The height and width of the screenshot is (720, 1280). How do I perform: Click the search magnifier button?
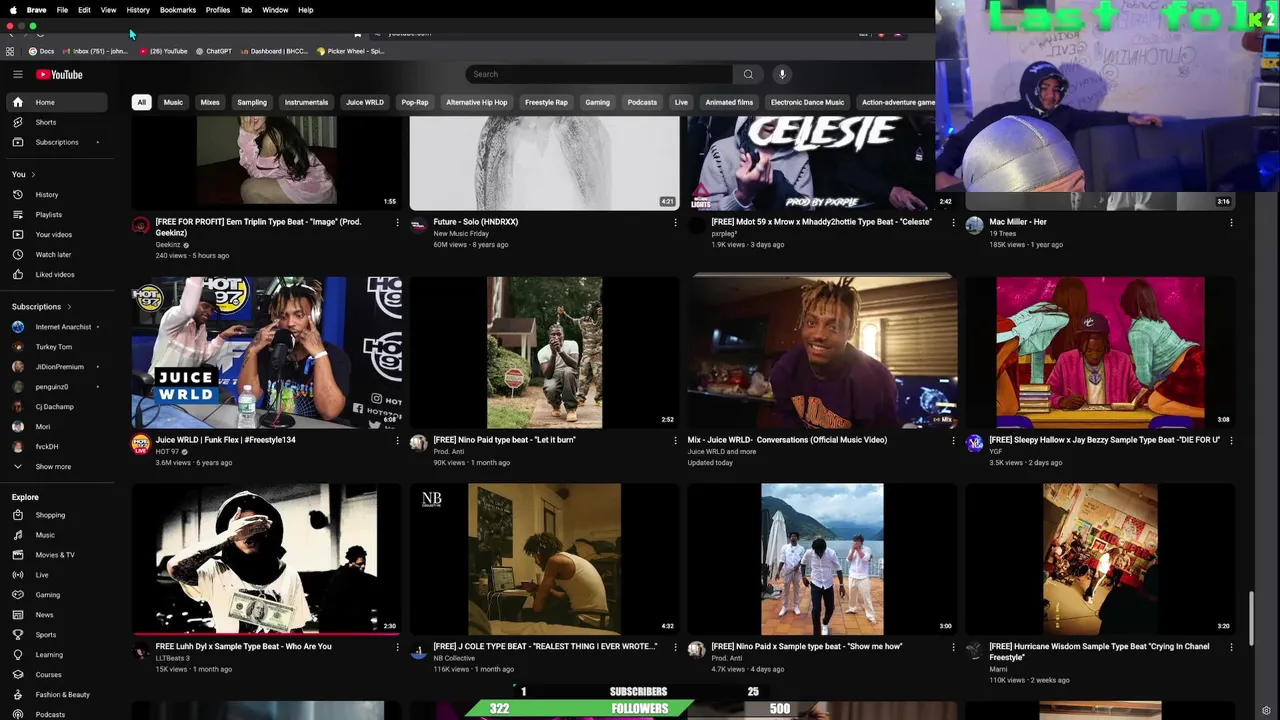point(748,74)
